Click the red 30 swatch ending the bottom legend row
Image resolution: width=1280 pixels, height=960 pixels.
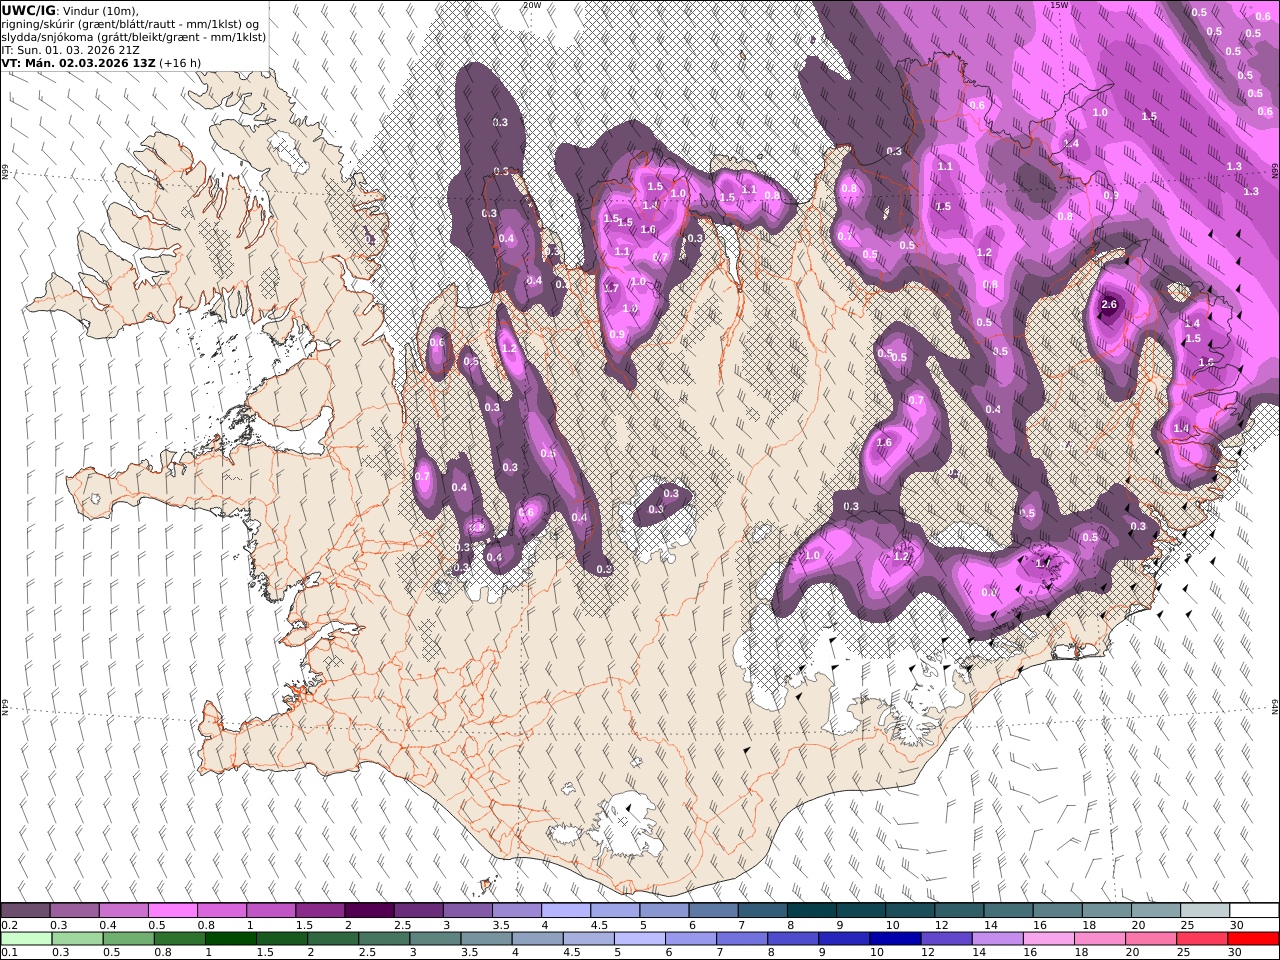1253,938
